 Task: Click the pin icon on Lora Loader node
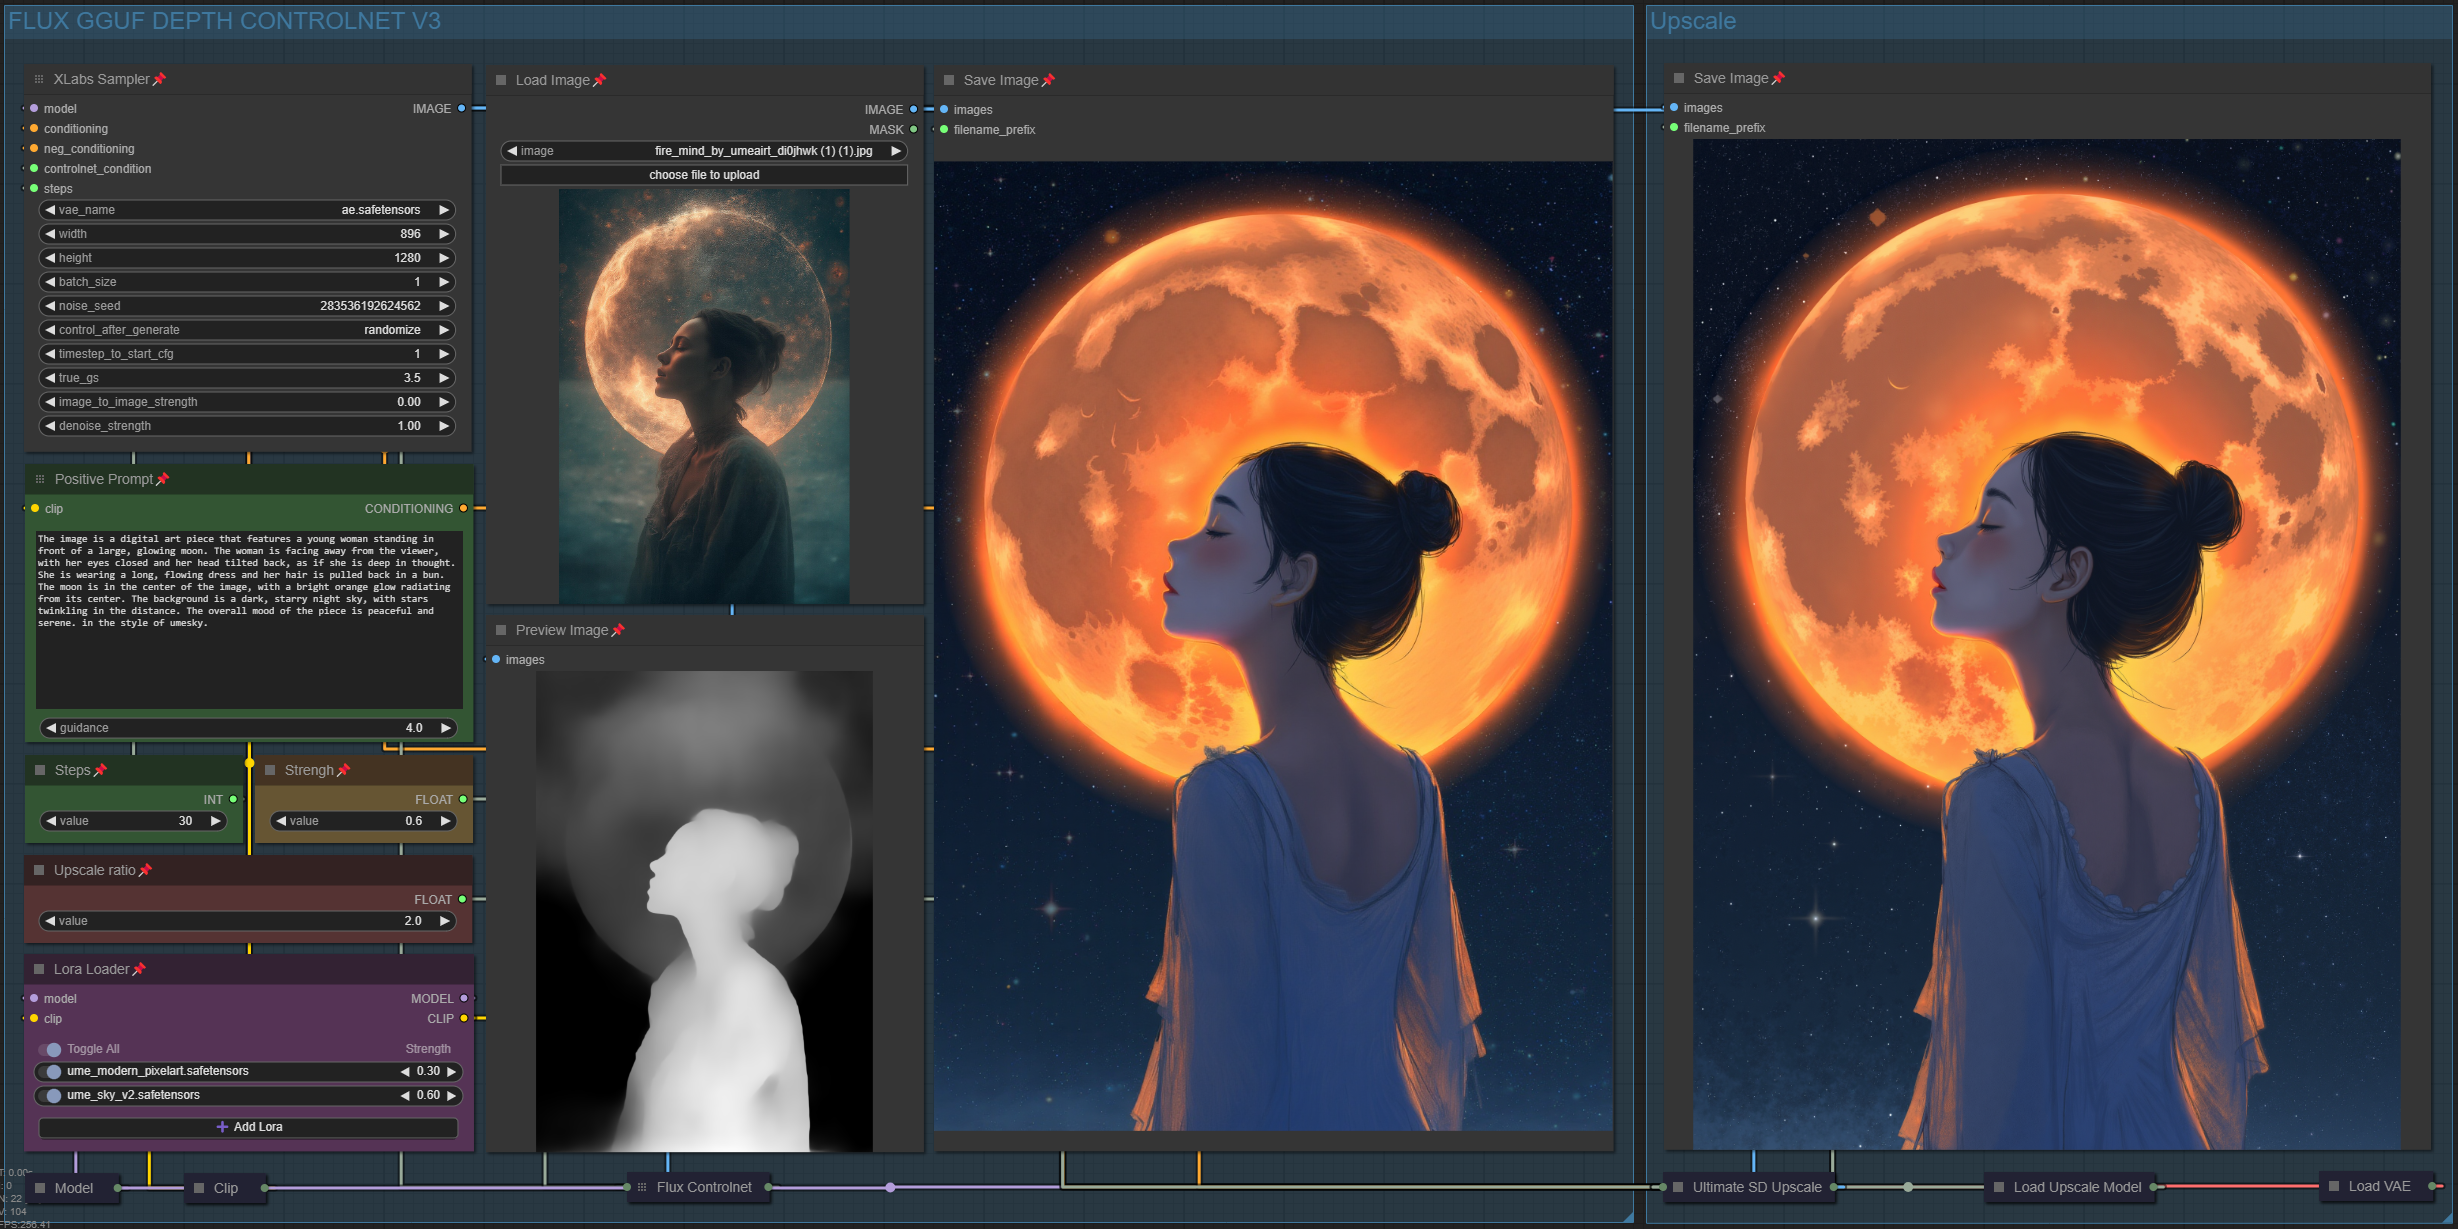click(139, 969)
